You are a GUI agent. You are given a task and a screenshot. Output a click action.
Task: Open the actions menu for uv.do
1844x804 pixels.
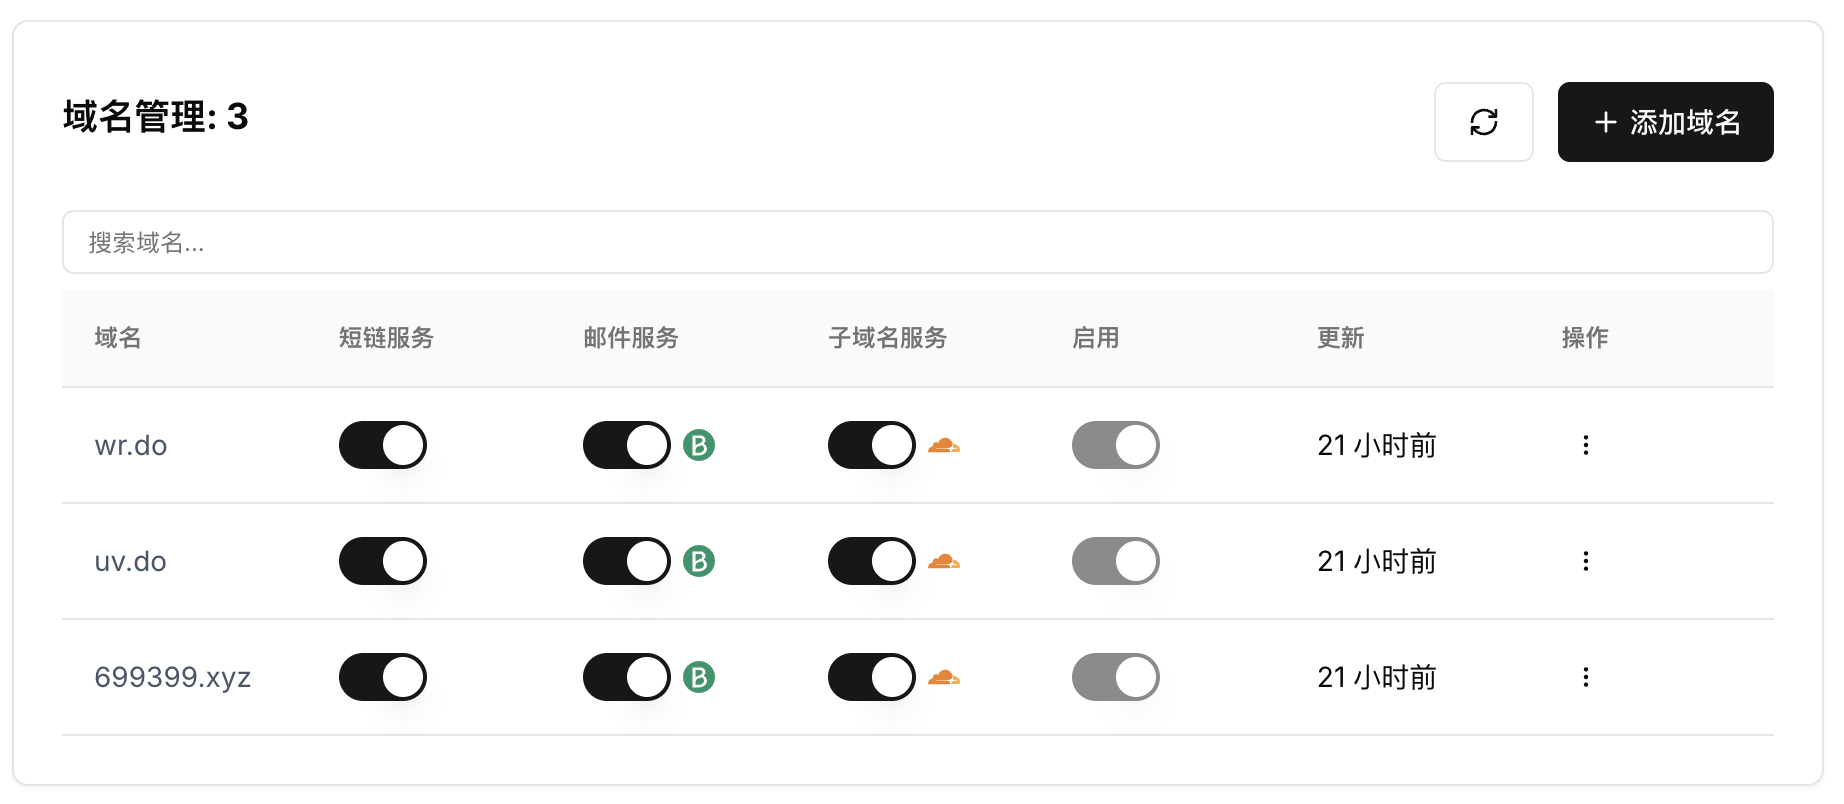coord(1585,561)
